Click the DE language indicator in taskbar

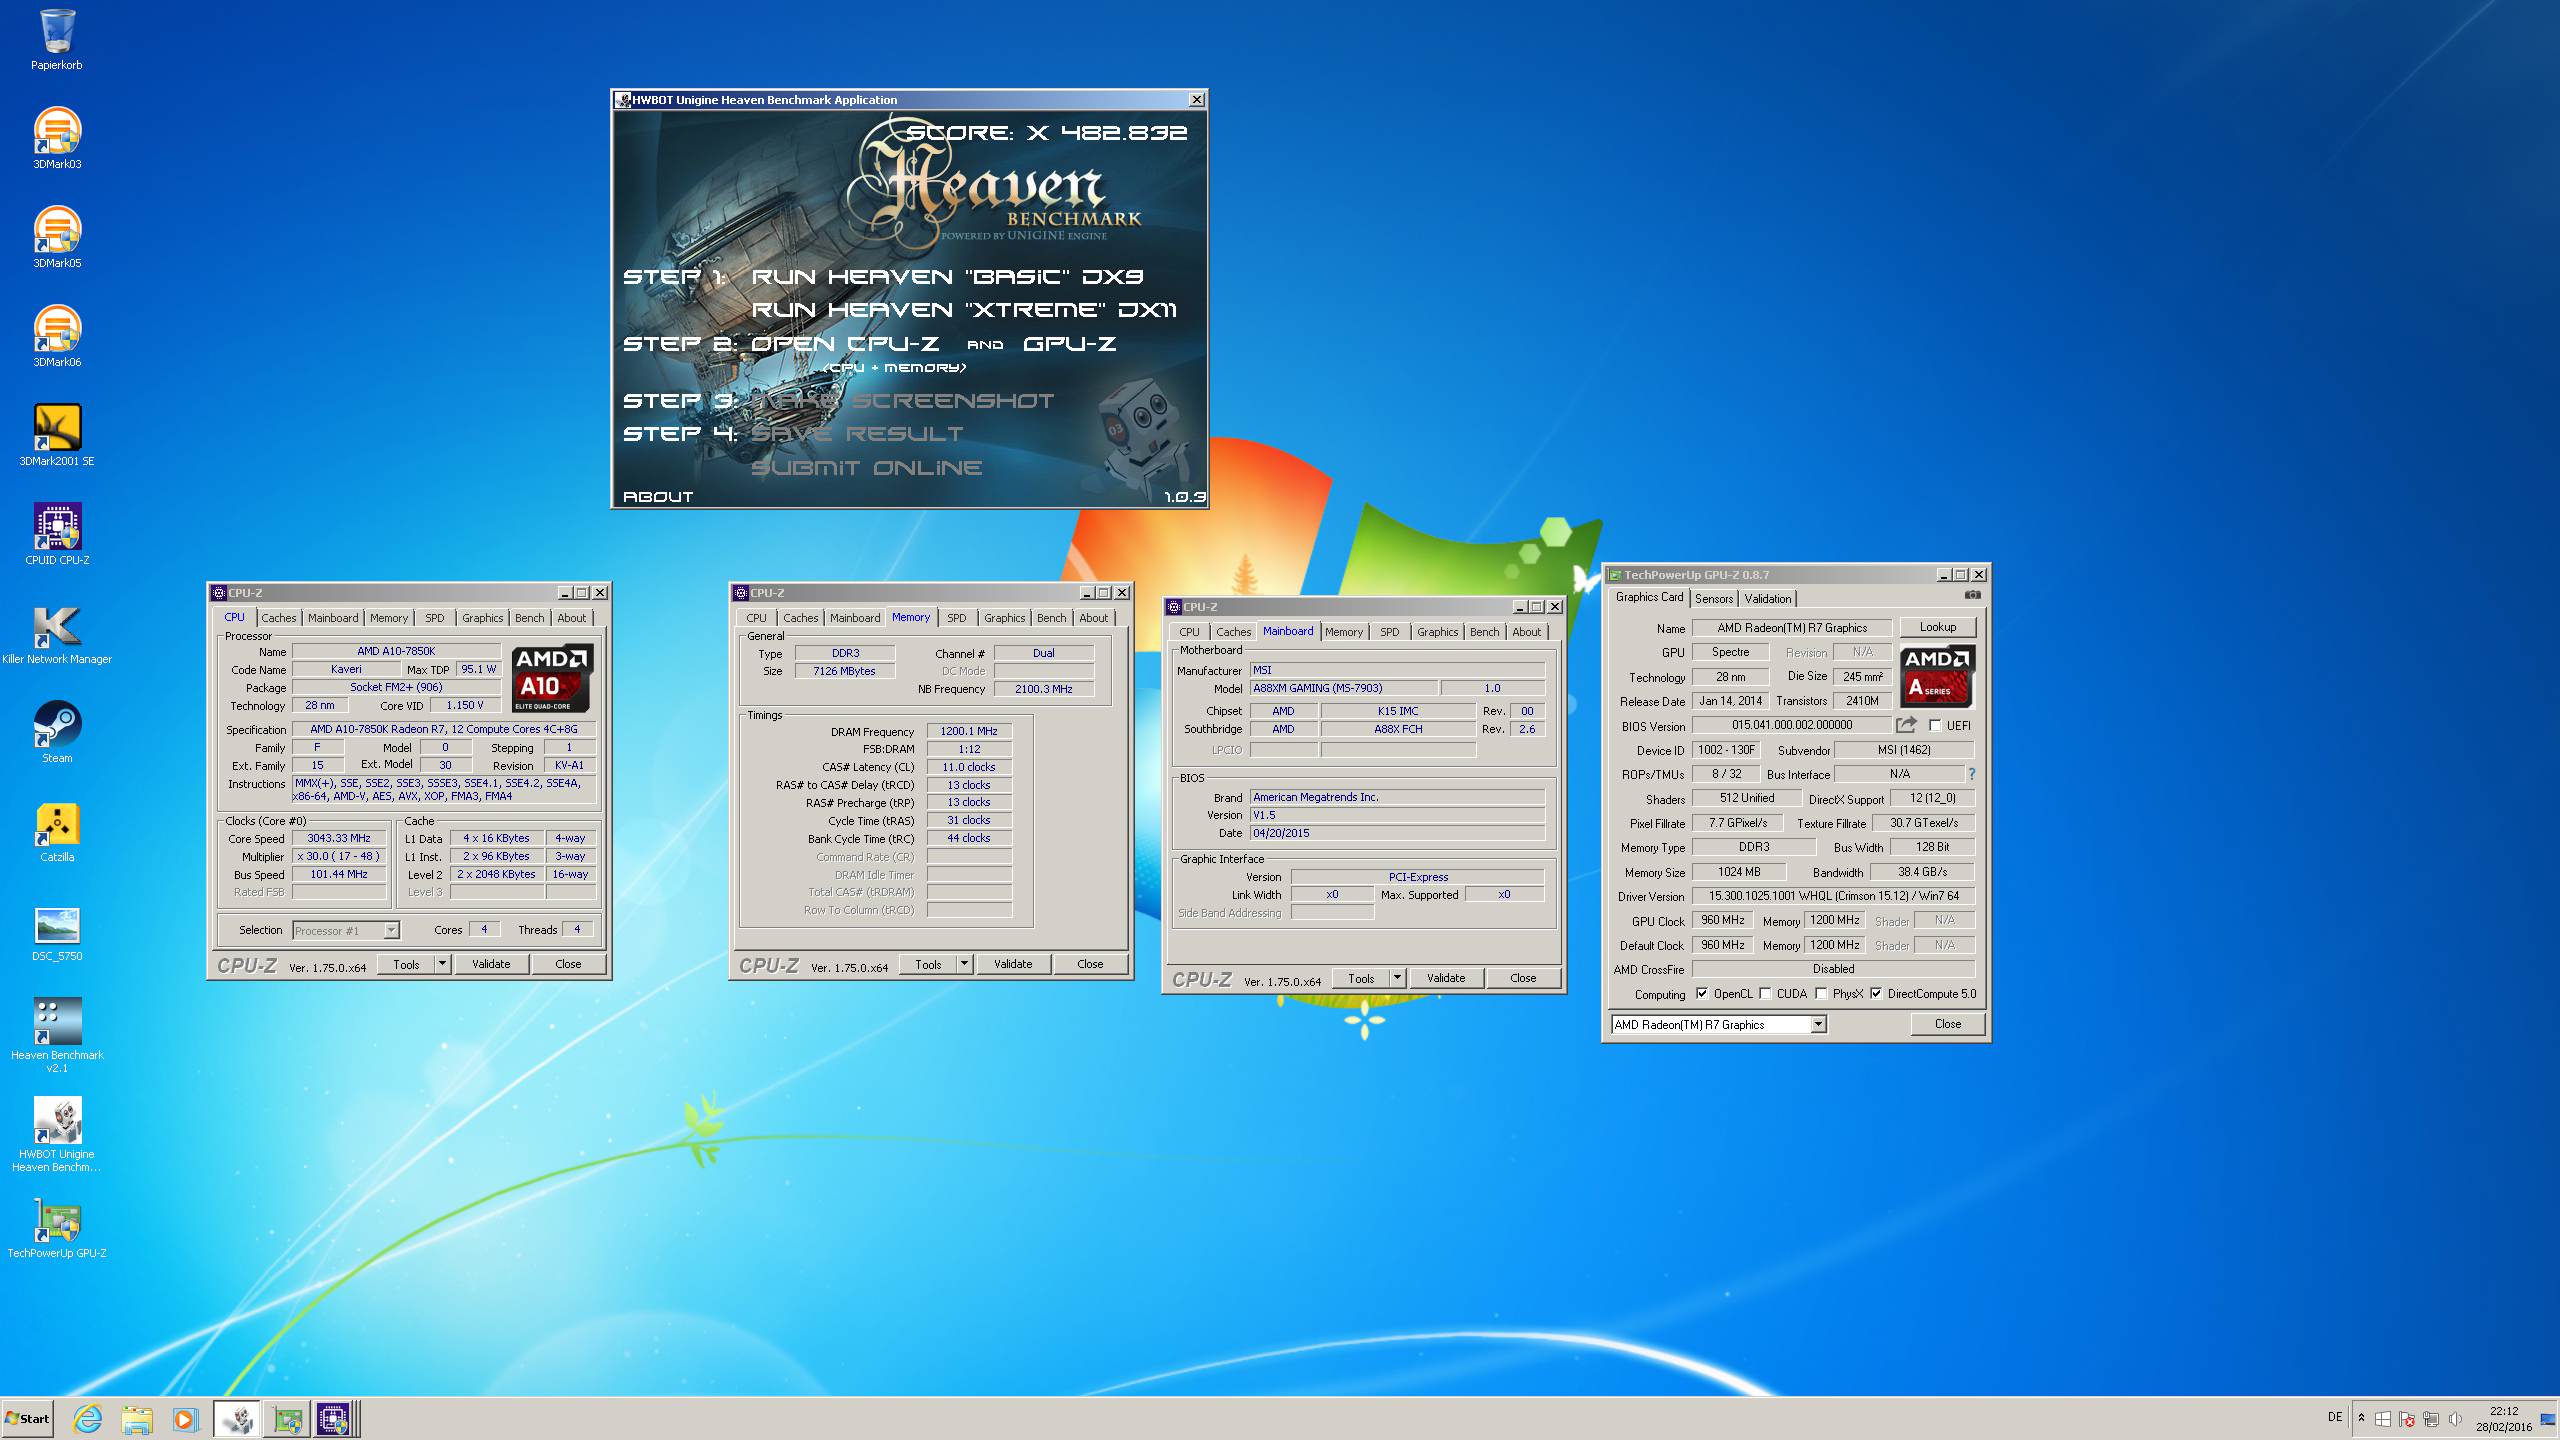[x=2335, y=1417]
